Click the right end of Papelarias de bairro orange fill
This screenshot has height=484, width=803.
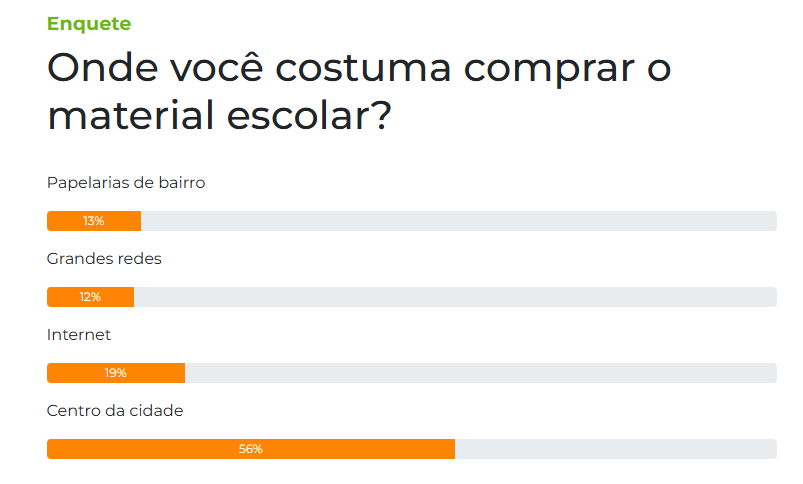pyautogui.click(x=137, y=221)
